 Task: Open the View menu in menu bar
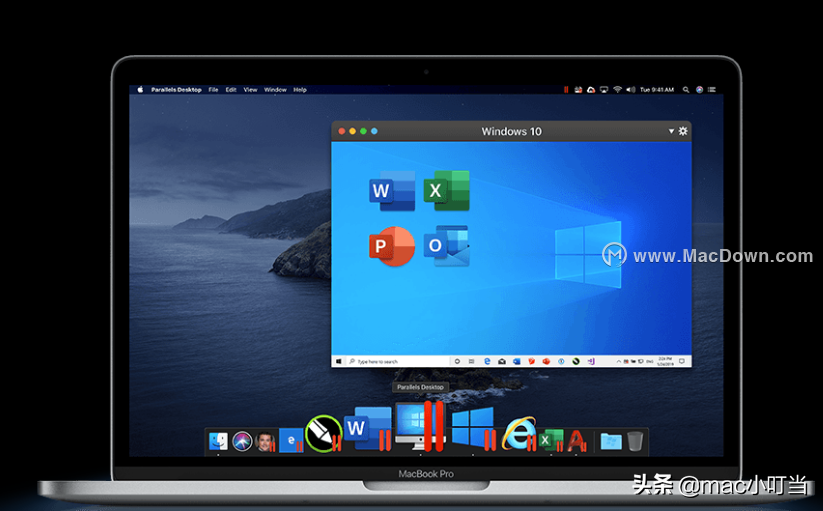tap(250, 90)
